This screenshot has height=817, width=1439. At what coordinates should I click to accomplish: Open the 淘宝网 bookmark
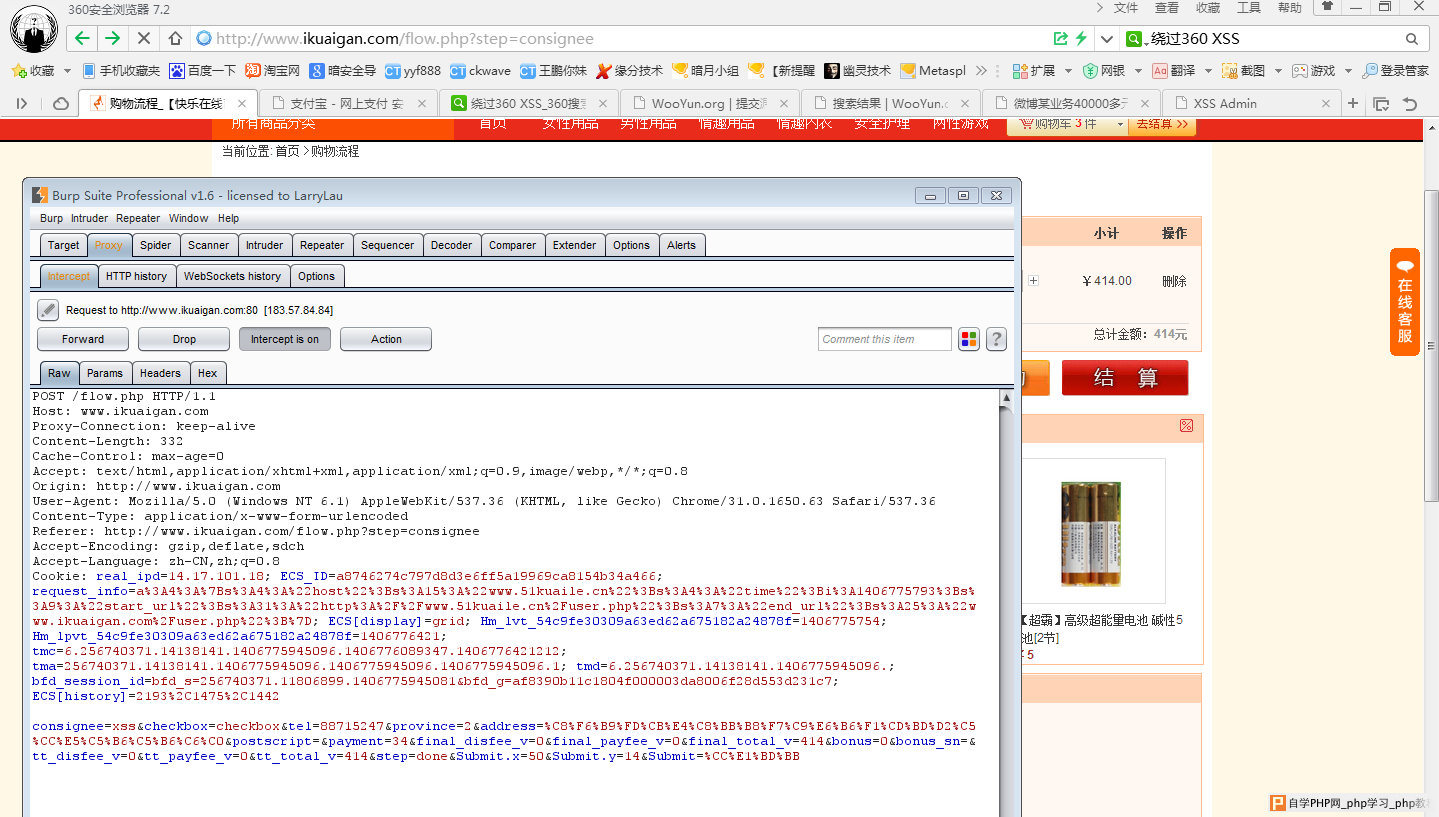coord(273,71)
